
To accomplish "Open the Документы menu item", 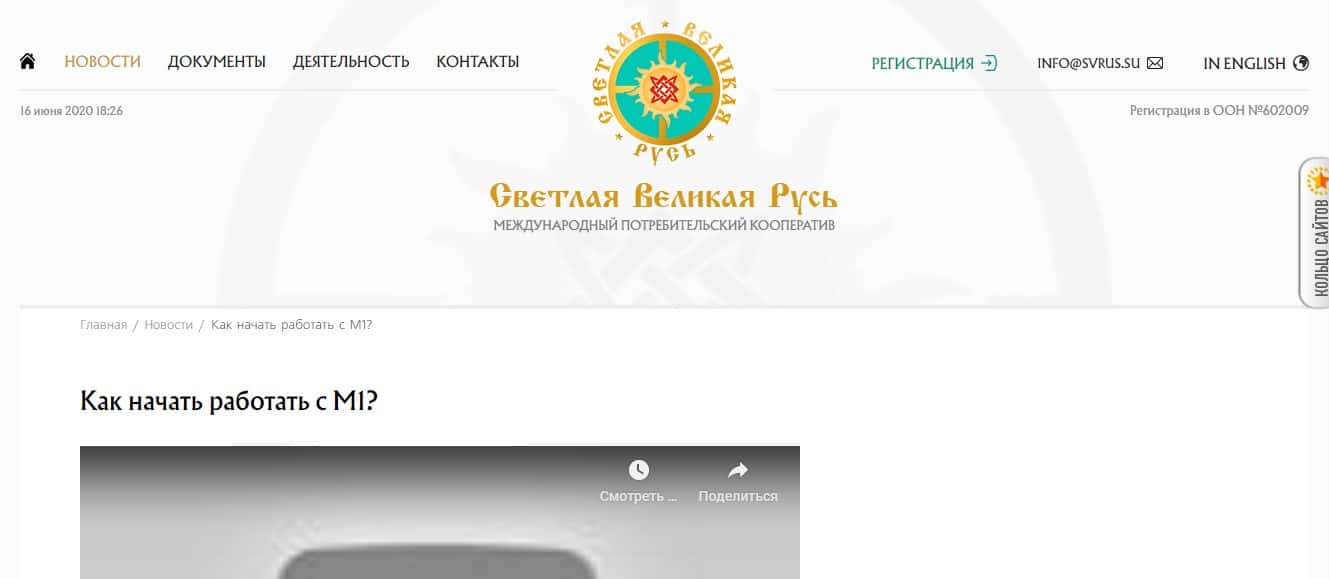I will coord(217,62).
